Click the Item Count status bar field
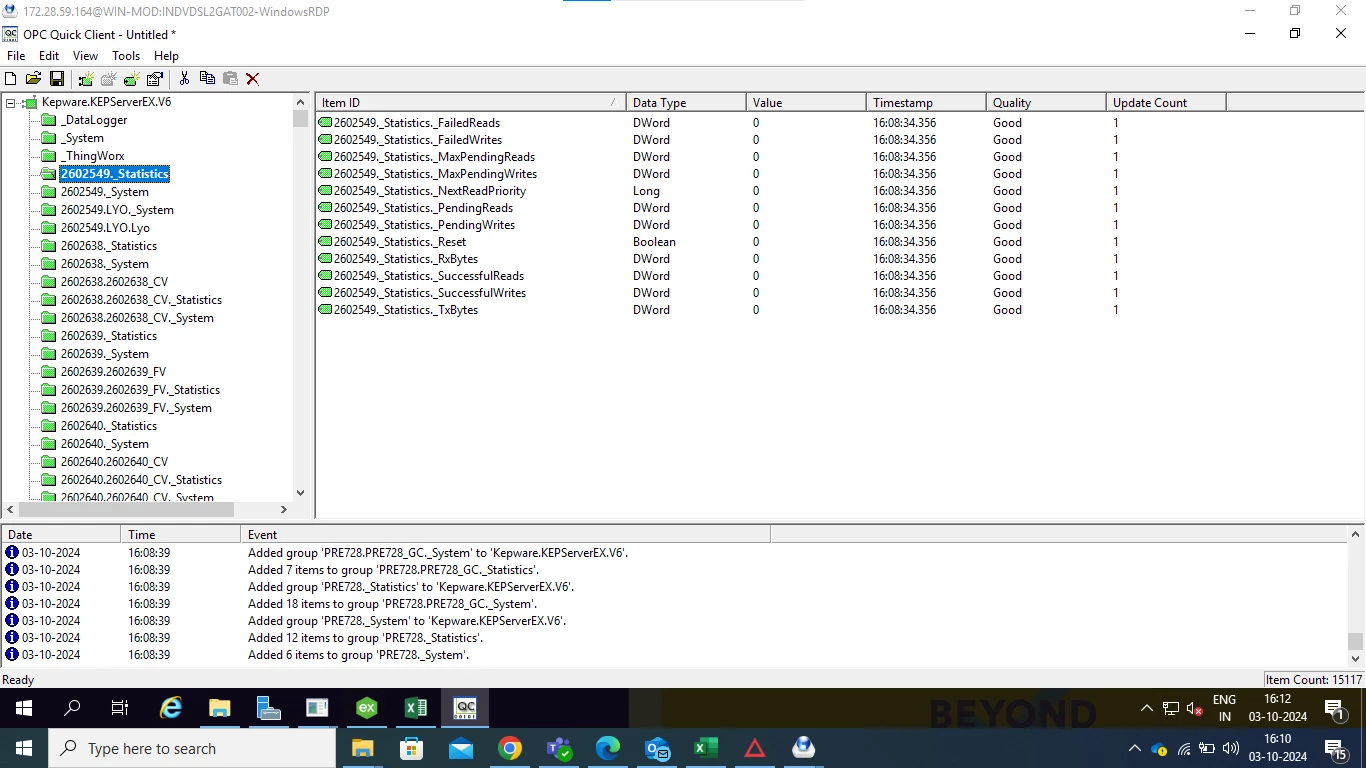This screenshot has width=1366, height=768. 1313,680
